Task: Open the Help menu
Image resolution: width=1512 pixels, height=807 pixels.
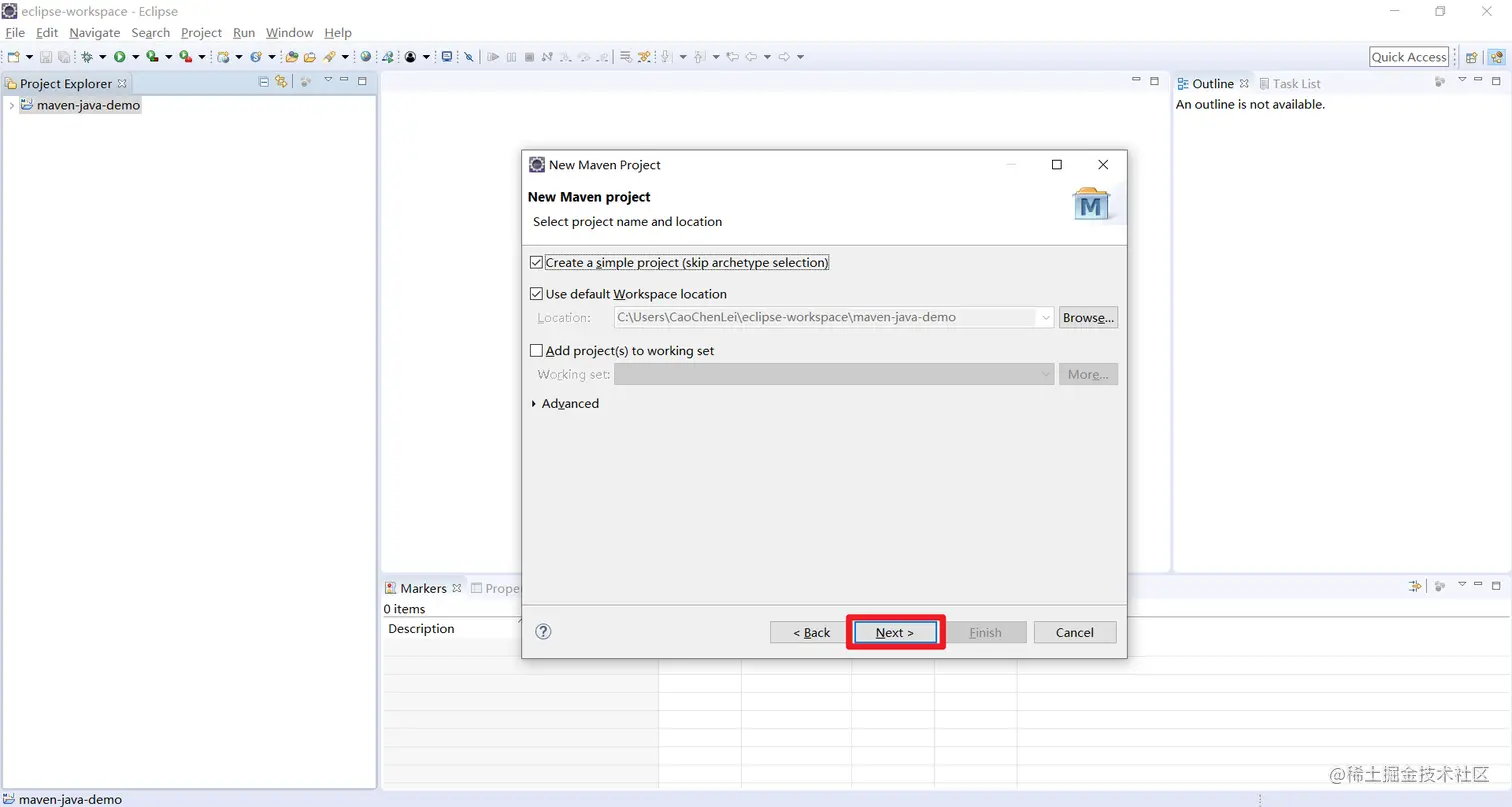Action: coord(338,33)
